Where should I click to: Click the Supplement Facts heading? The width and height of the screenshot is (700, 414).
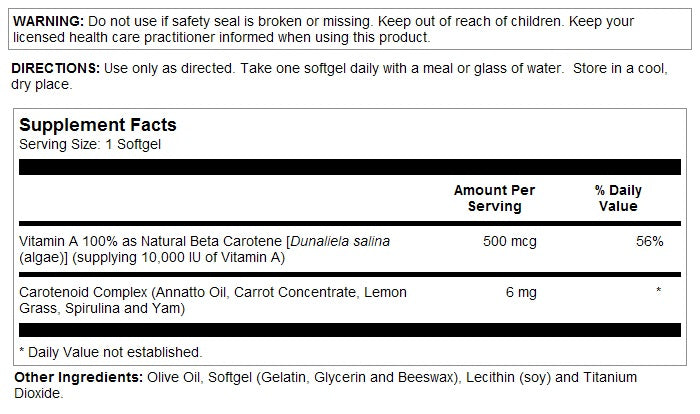pyautogui.click(x=98, y=125)
